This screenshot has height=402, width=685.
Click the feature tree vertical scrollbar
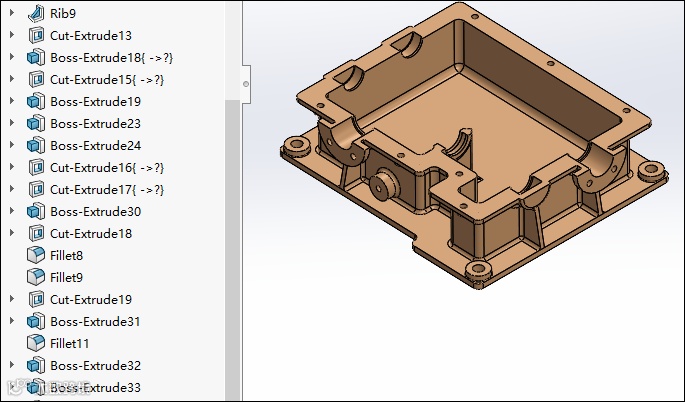(x=232, y=249)
